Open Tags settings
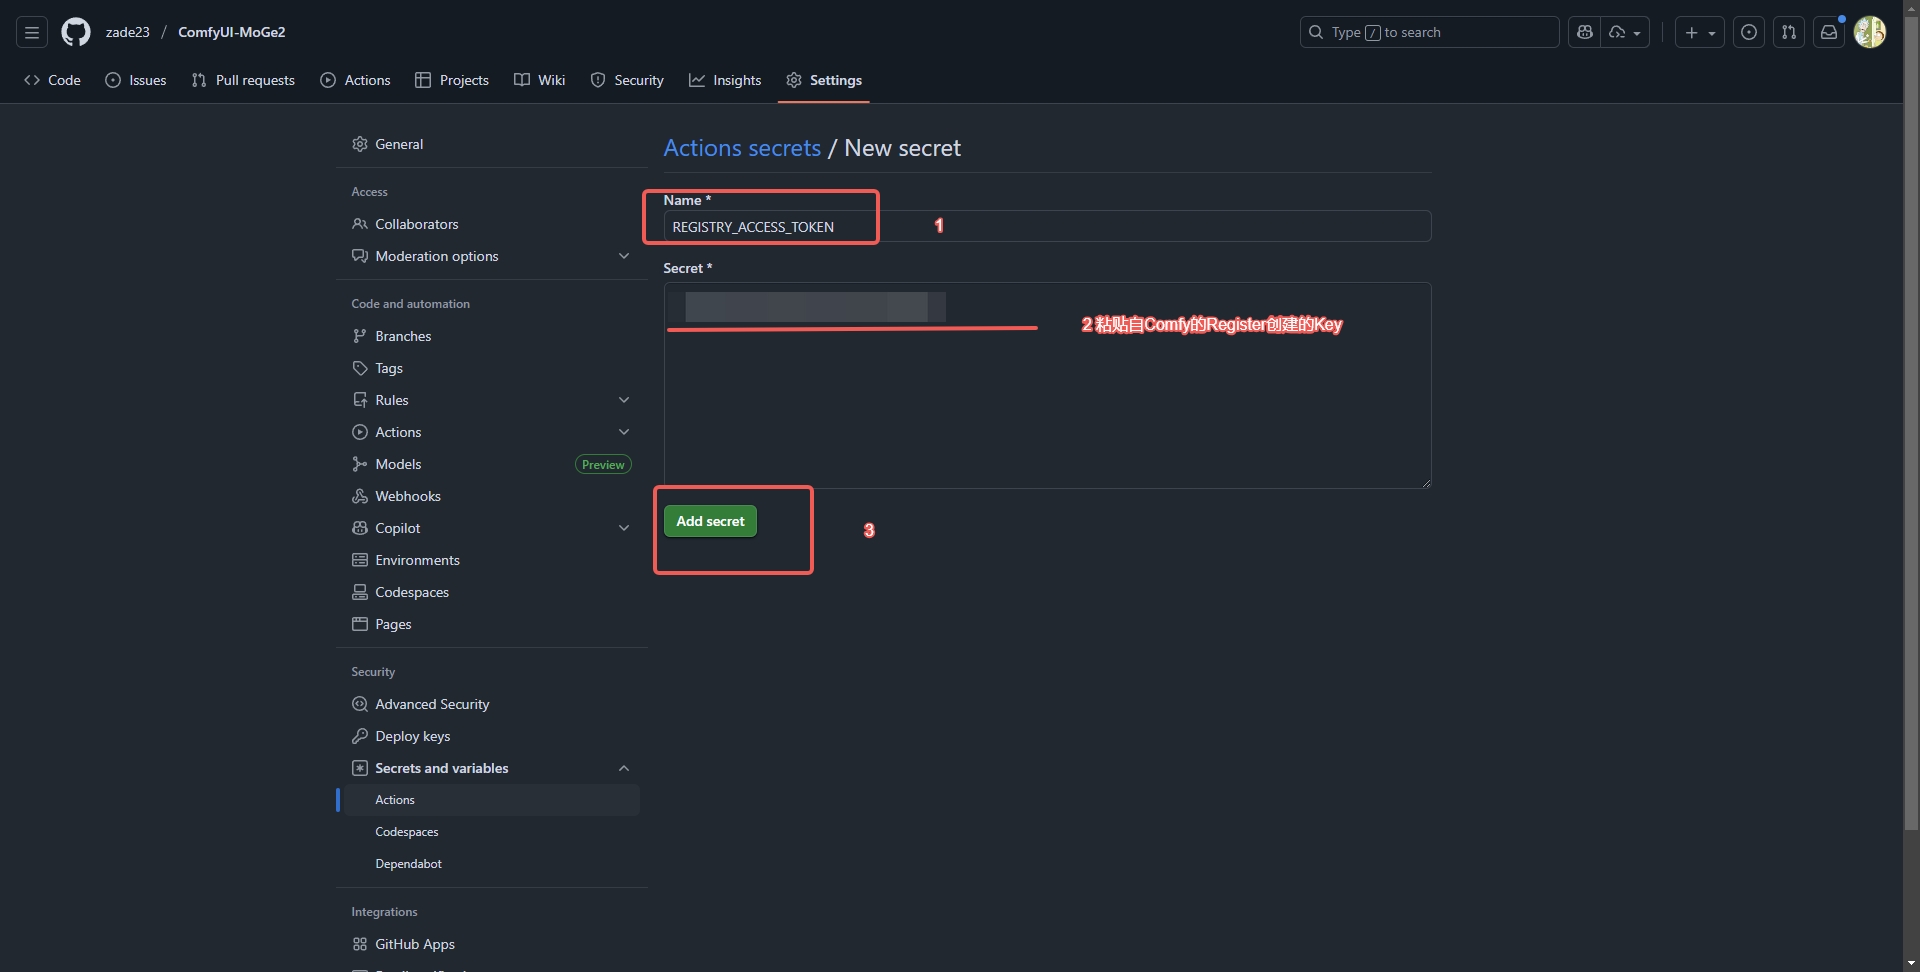The height and width of the screenshot is (972, 1920). 491,368
